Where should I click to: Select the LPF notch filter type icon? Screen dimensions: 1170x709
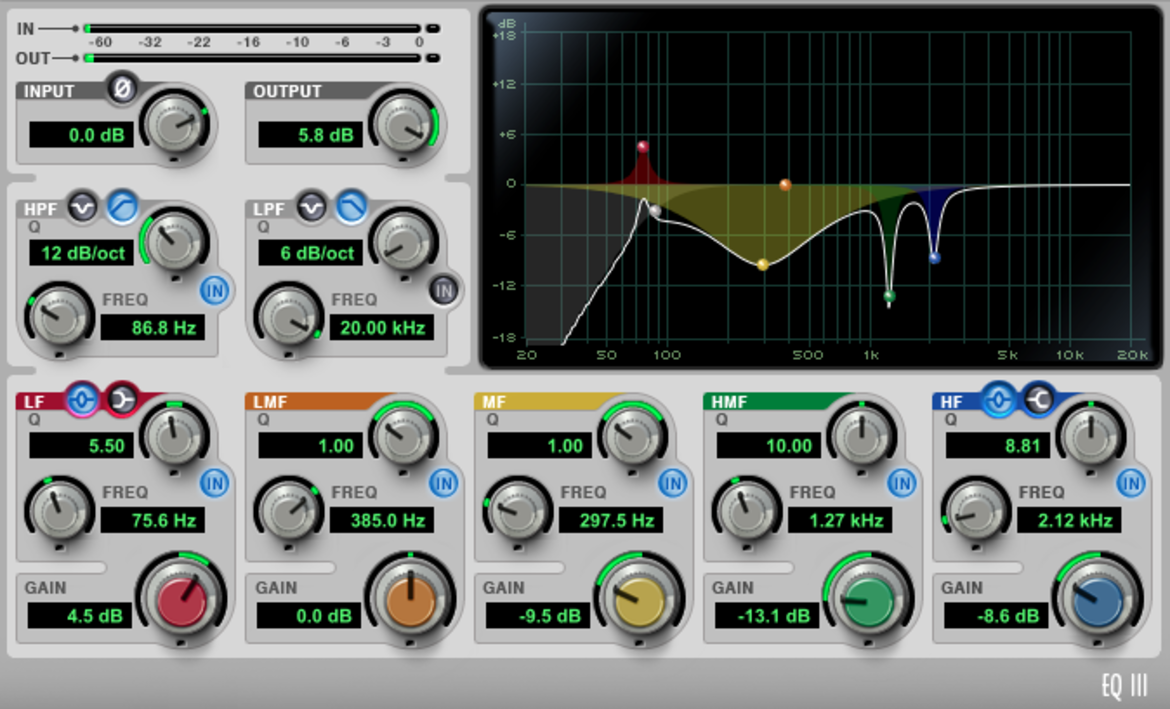click(312, 206)
